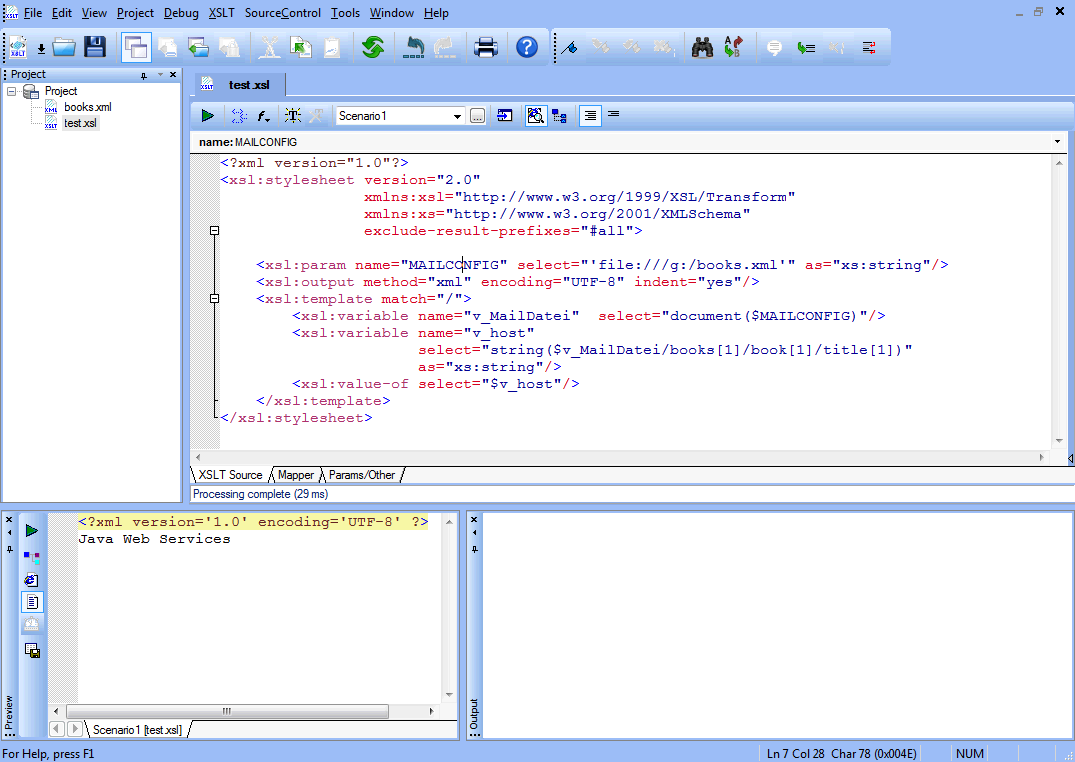Click the editor vertical scrollbar down arrow
The image size is (1075, 762).
pyautogui.click(x=1059, y=441)
